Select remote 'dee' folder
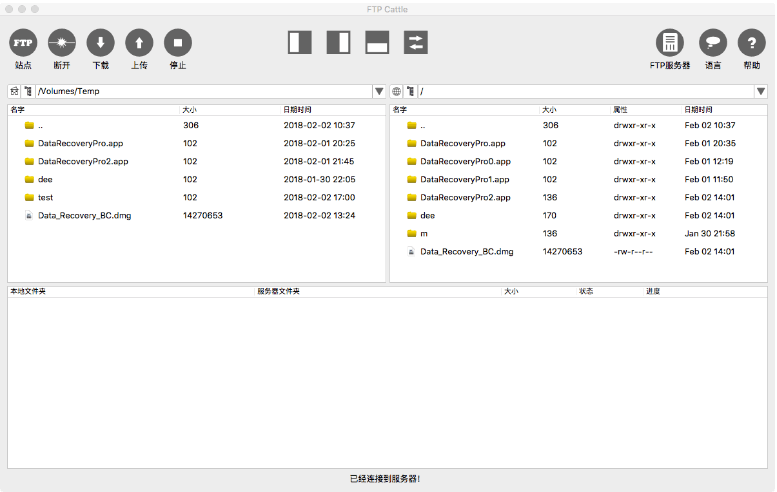Viewport: 777px width, 492px height. (x=579, y=216)
